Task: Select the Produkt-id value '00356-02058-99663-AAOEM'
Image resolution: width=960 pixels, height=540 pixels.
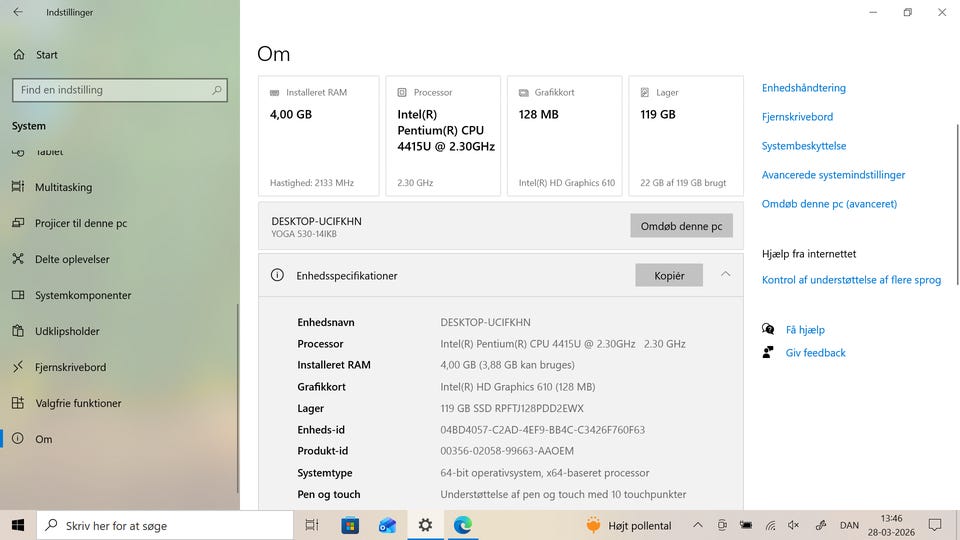Action: (507, 451)
